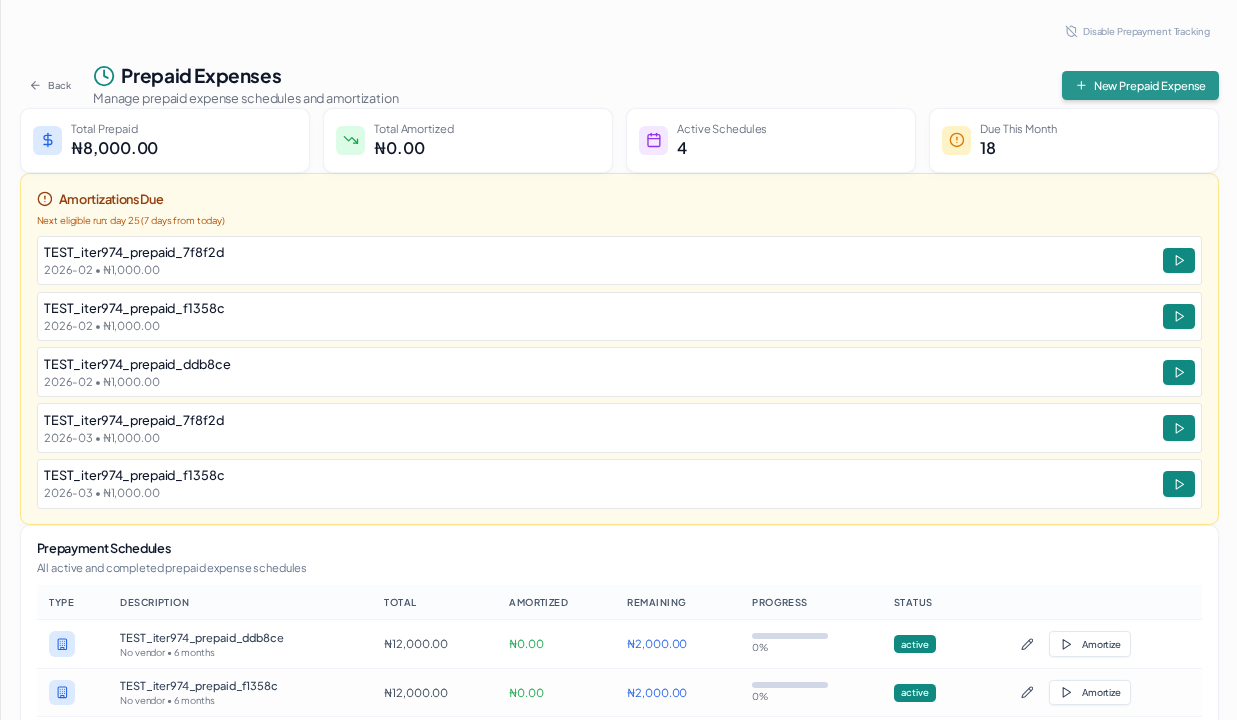The image size is (1237, 720).
Task: Click Amortize button for ddb8ce schedule
Action: 1090,644
